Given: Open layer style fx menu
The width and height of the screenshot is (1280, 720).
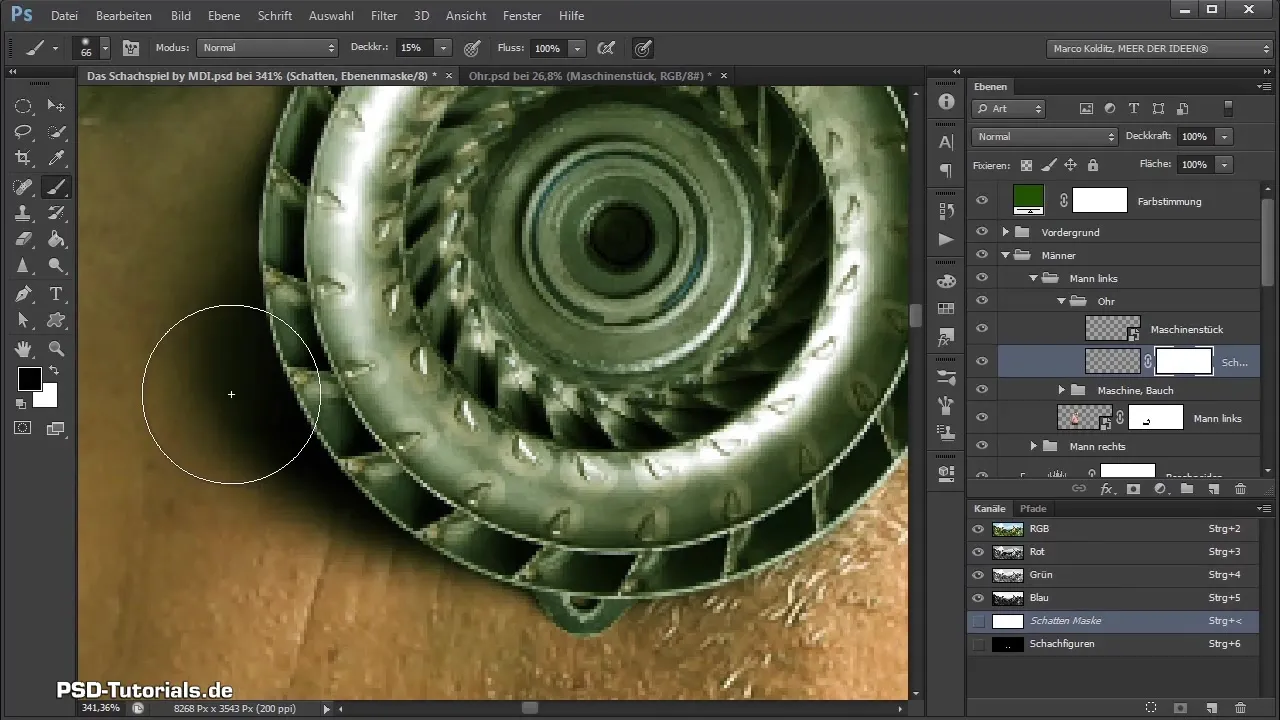Looking at the screenshot, I should pos(1107,489).
